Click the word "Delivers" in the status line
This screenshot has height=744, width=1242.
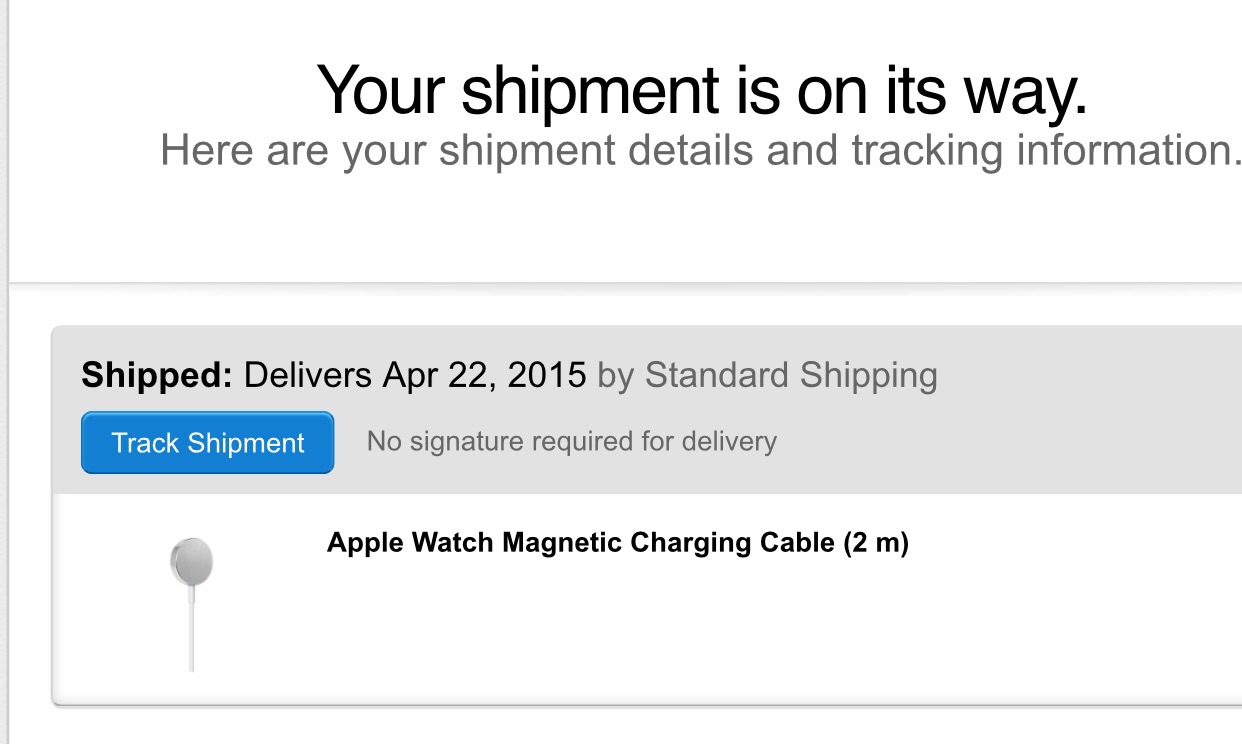(308, 376)
